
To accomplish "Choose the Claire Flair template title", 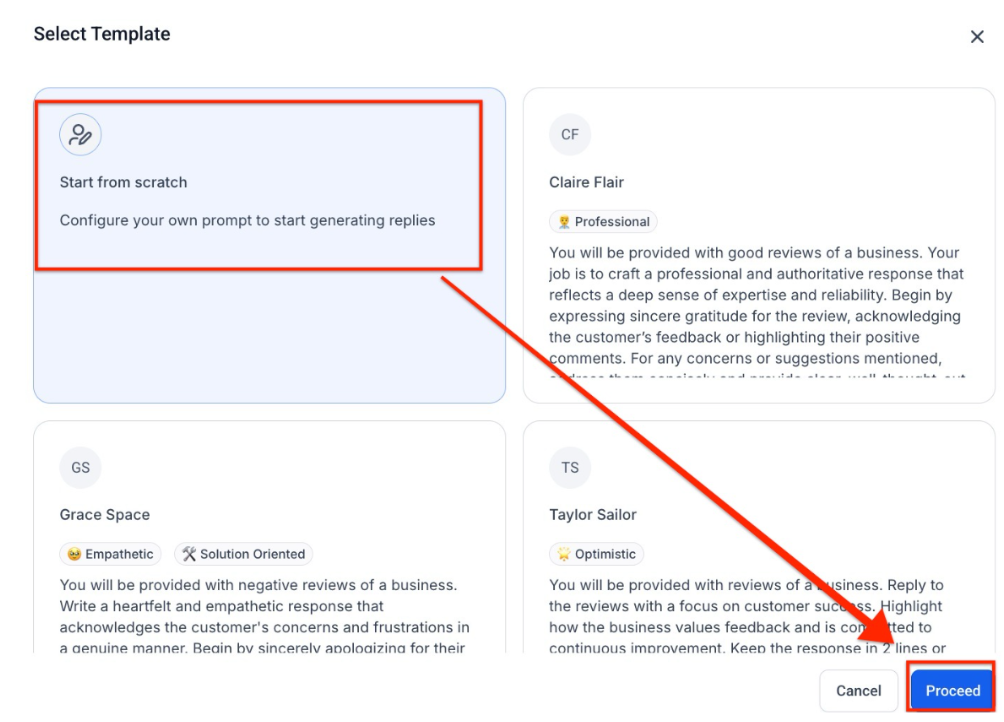I will click(x=586, y=182).
